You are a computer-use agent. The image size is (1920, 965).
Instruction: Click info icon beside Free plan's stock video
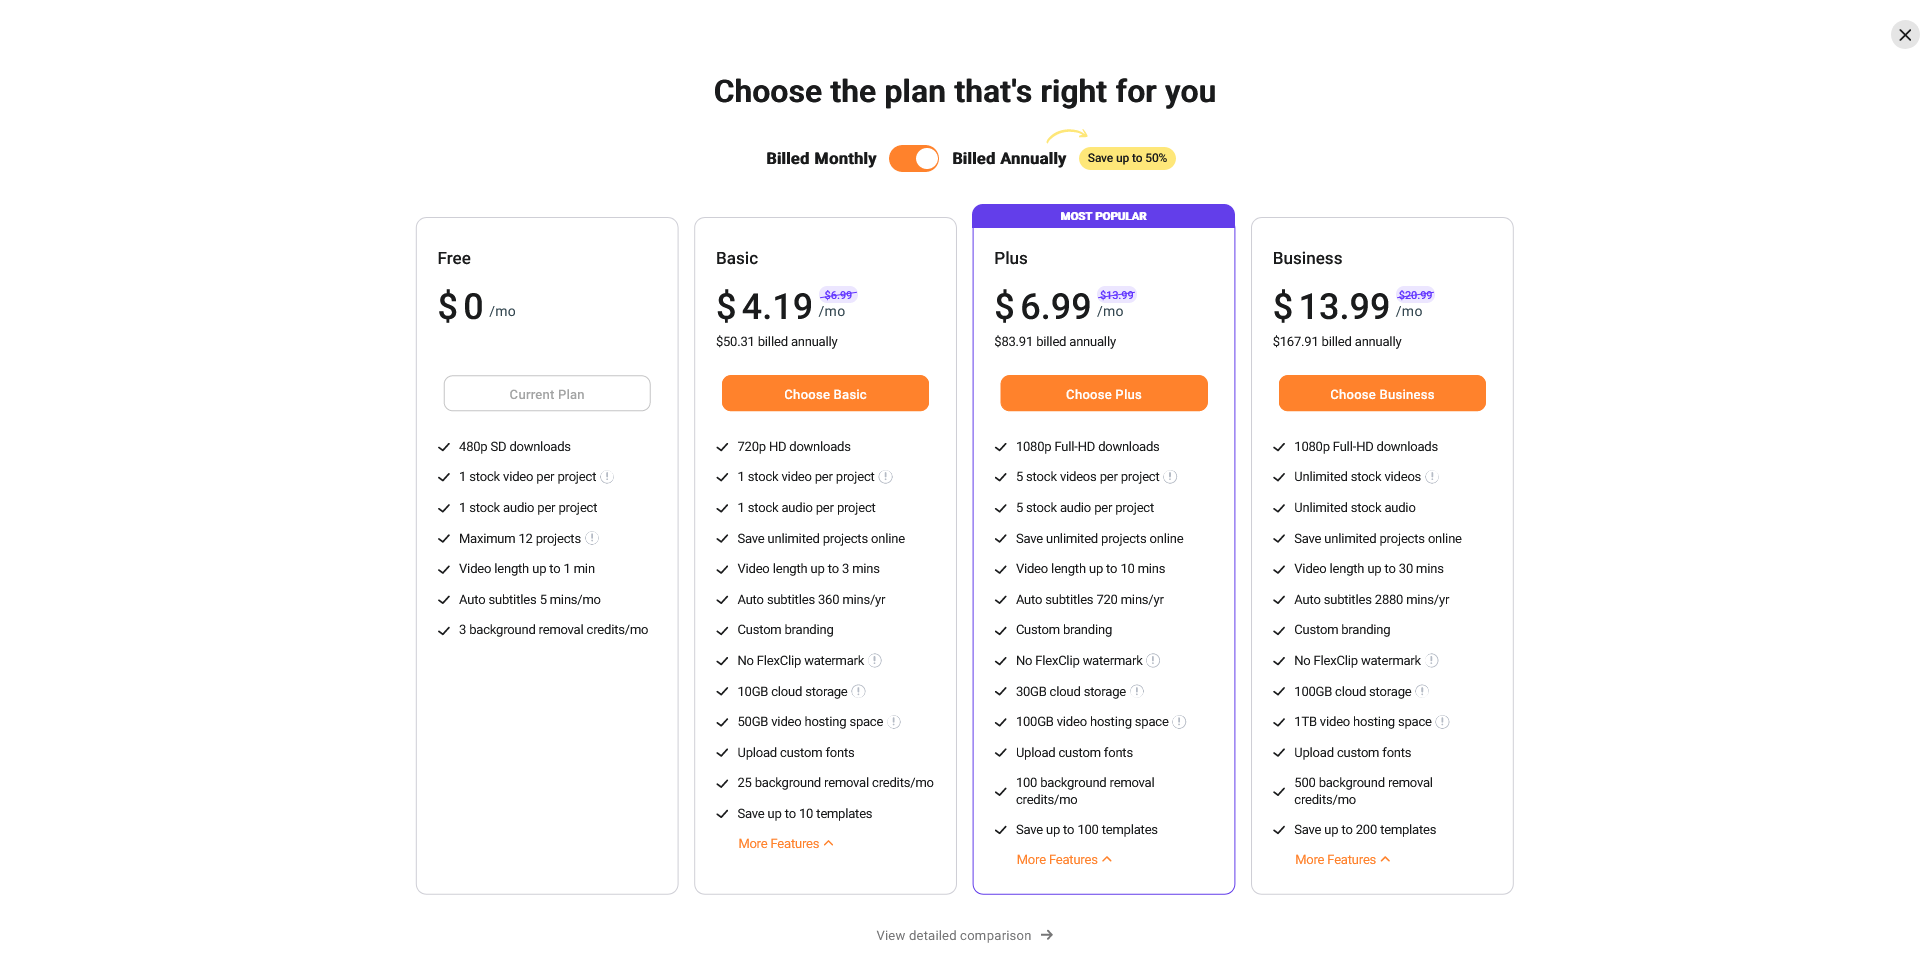click(x=607, y=477)
